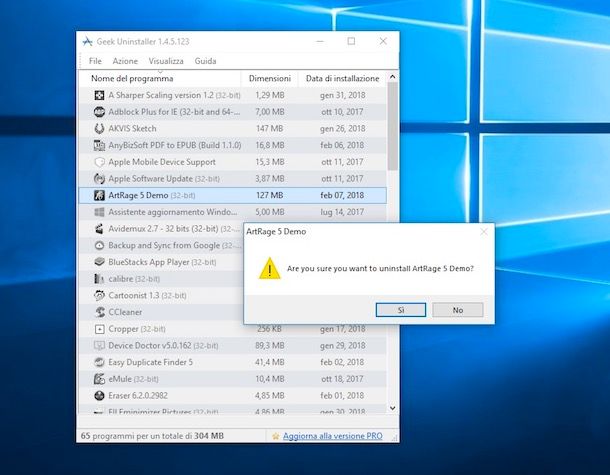The width and height of the screenshot is (610, 475).
Task: Click the 16,8 MB size cell
Action: click(x=270, y=145)
